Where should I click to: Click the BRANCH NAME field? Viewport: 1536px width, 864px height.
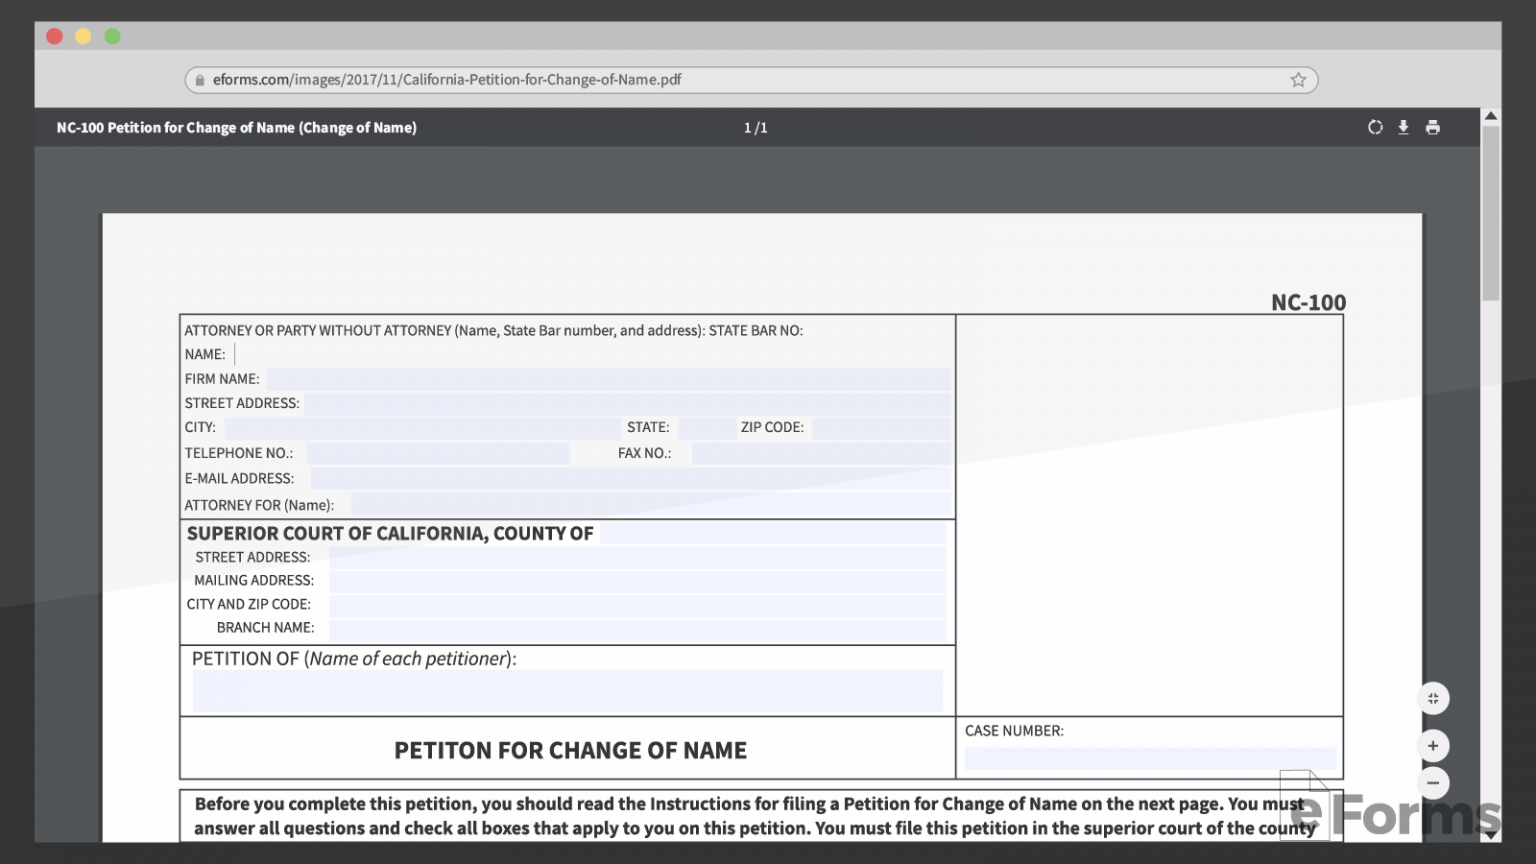tap(640, 627)
